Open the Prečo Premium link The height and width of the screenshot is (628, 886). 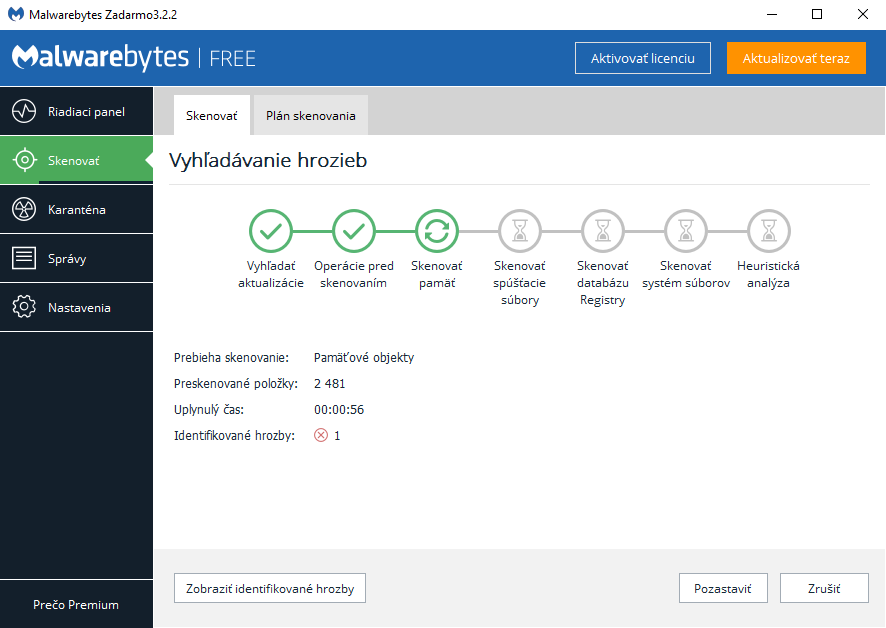point(76,604)
